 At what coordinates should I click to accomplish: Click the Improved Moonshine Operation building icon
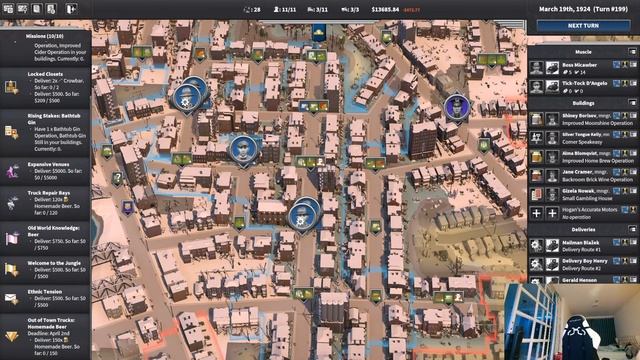536,119
